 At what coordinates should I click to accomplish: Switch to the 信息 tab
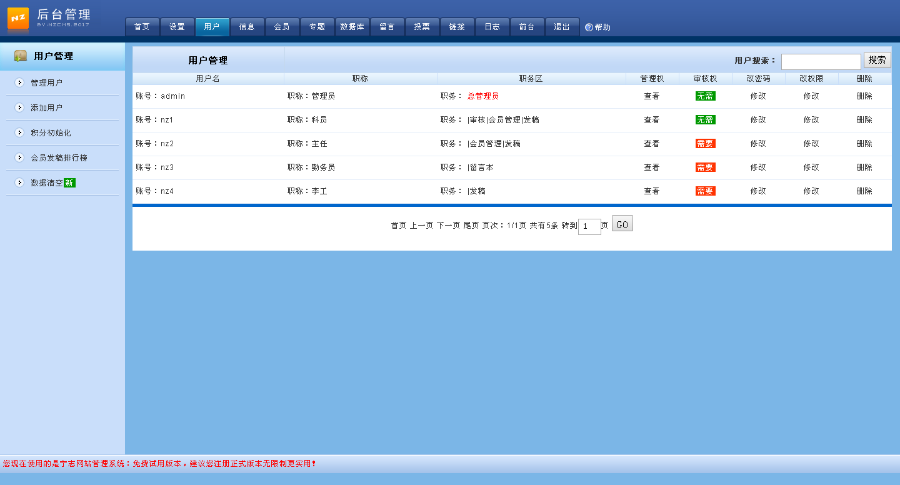247,27
